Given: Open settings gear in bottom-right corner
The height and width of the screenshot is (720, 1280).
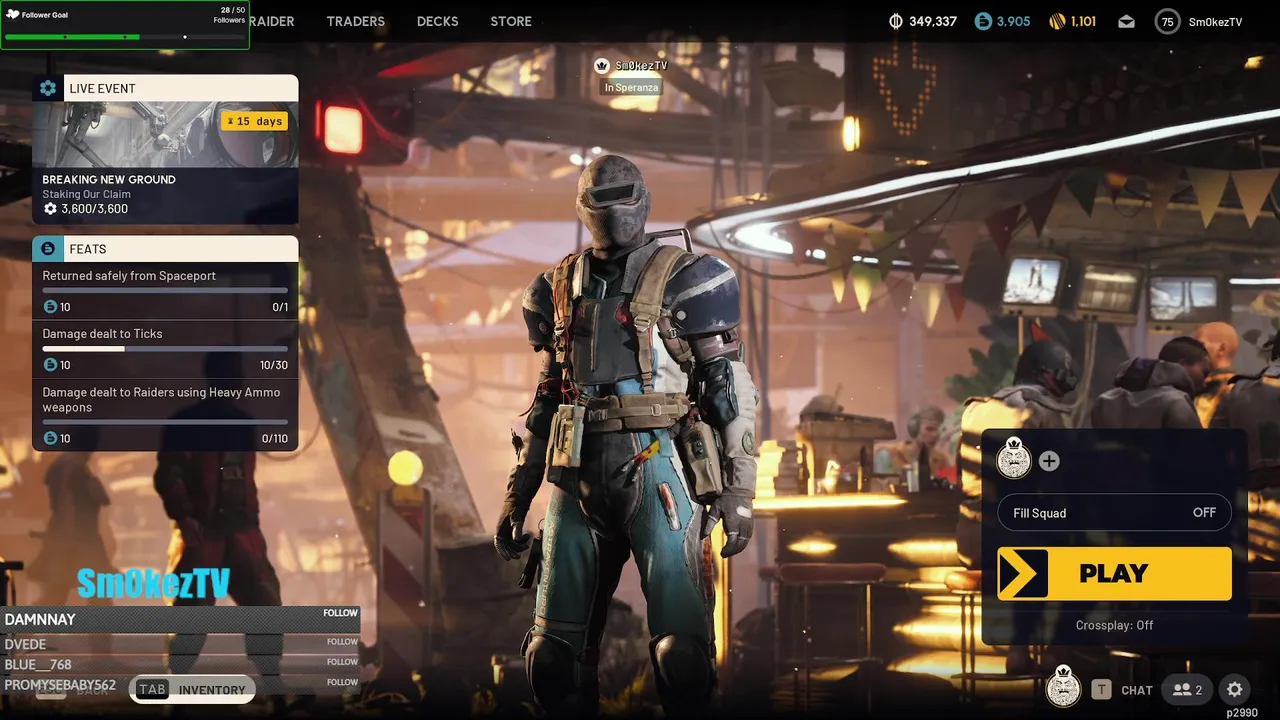Looking at the screenshot, I should 1235,689.
